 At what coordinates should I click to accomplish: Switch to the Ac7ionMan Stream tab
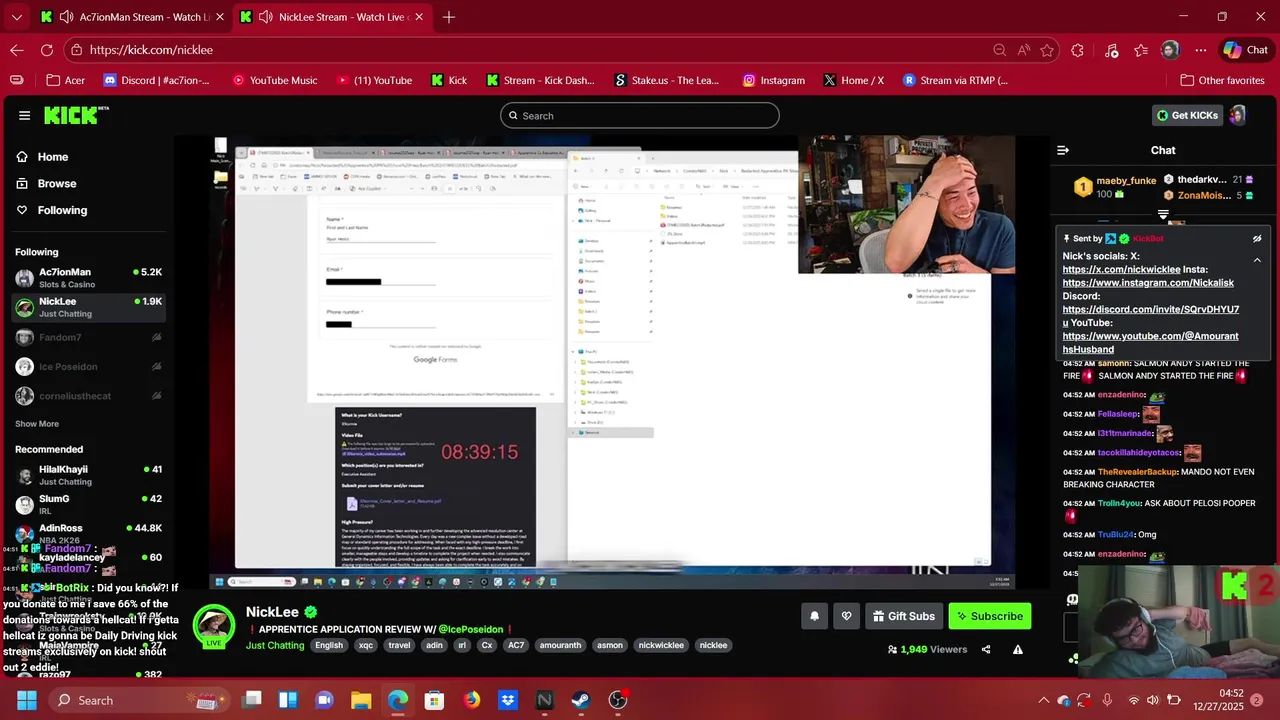tap(131, 17)
